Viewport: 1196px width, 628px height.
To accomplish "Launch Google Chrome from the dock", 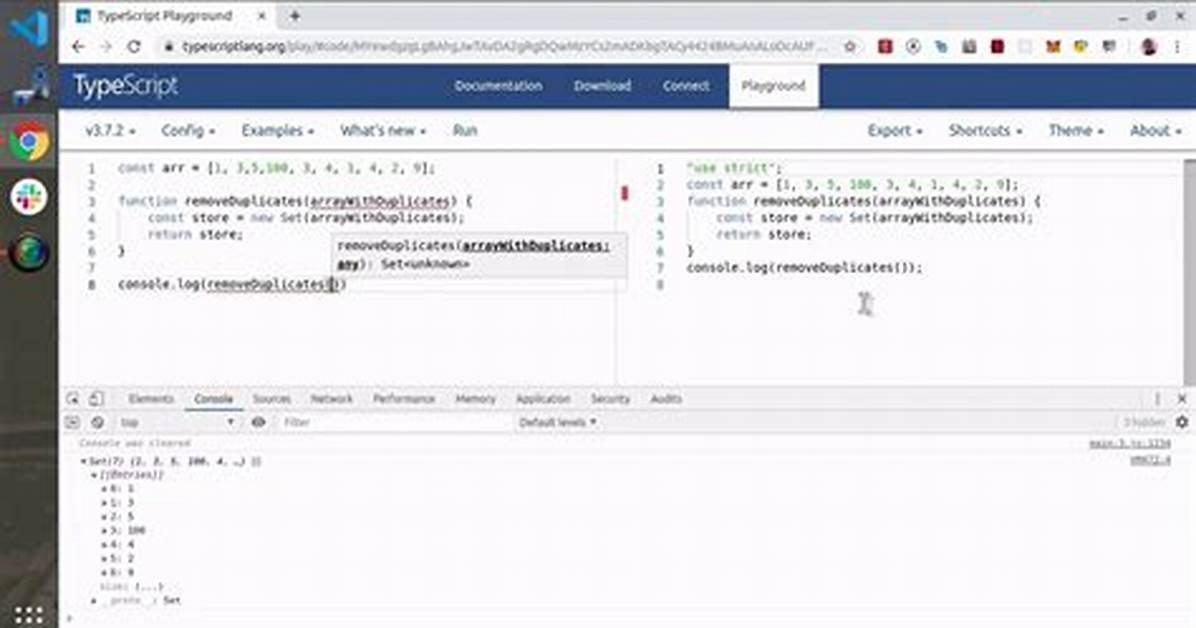I will click(29, 142).
